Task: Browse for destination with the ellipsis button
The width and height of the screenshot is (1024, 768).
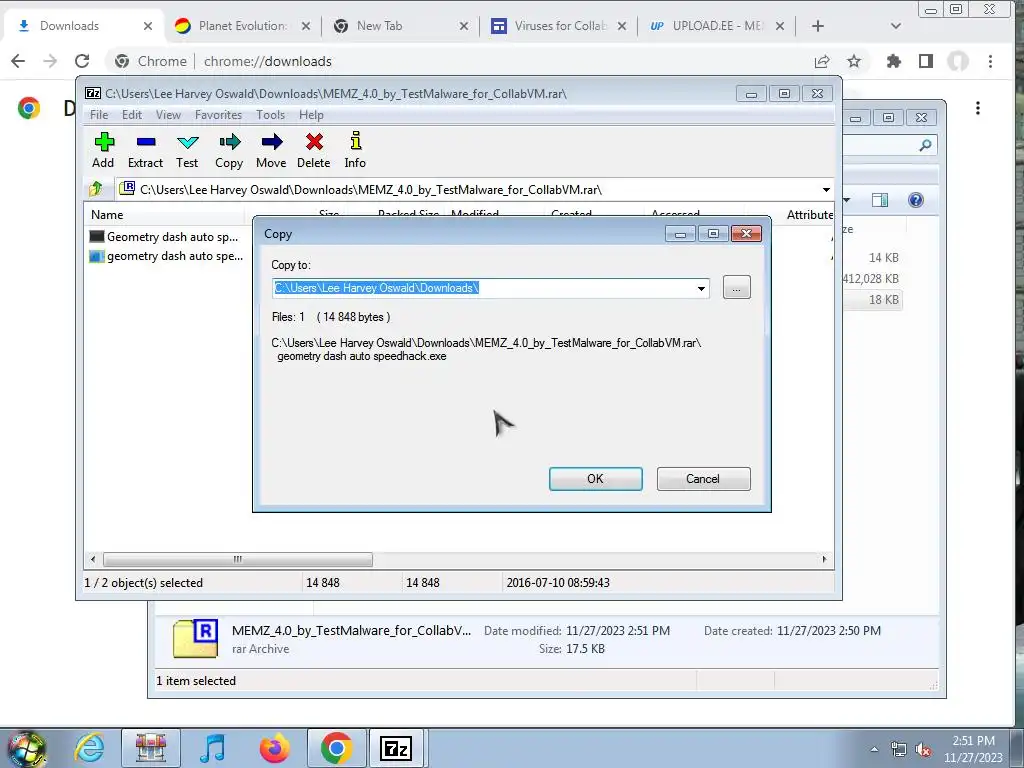Action: 737,287
